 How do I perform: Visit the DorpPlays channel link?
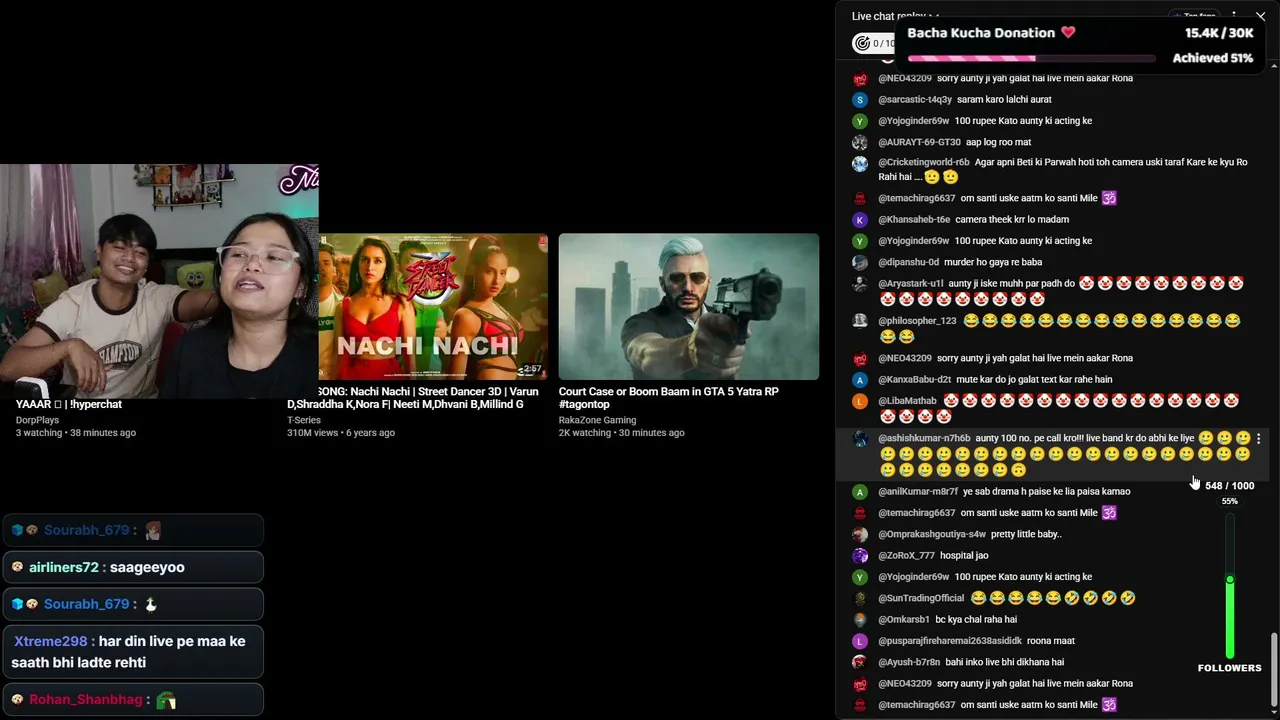tap(37, 420)
